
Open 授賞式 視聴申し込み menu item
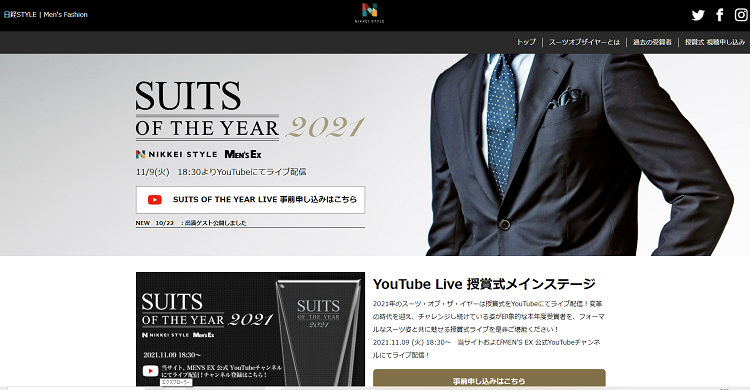[x=715, y=42]
